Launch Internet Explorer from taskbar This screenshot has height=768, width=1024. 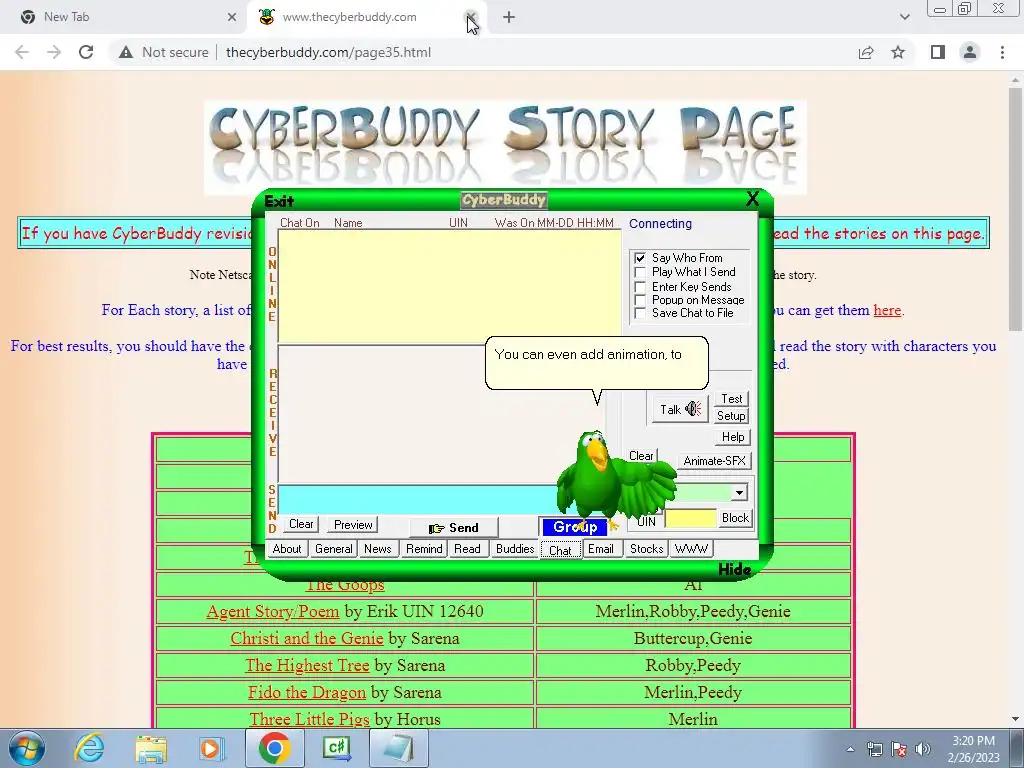pos(89,748)
